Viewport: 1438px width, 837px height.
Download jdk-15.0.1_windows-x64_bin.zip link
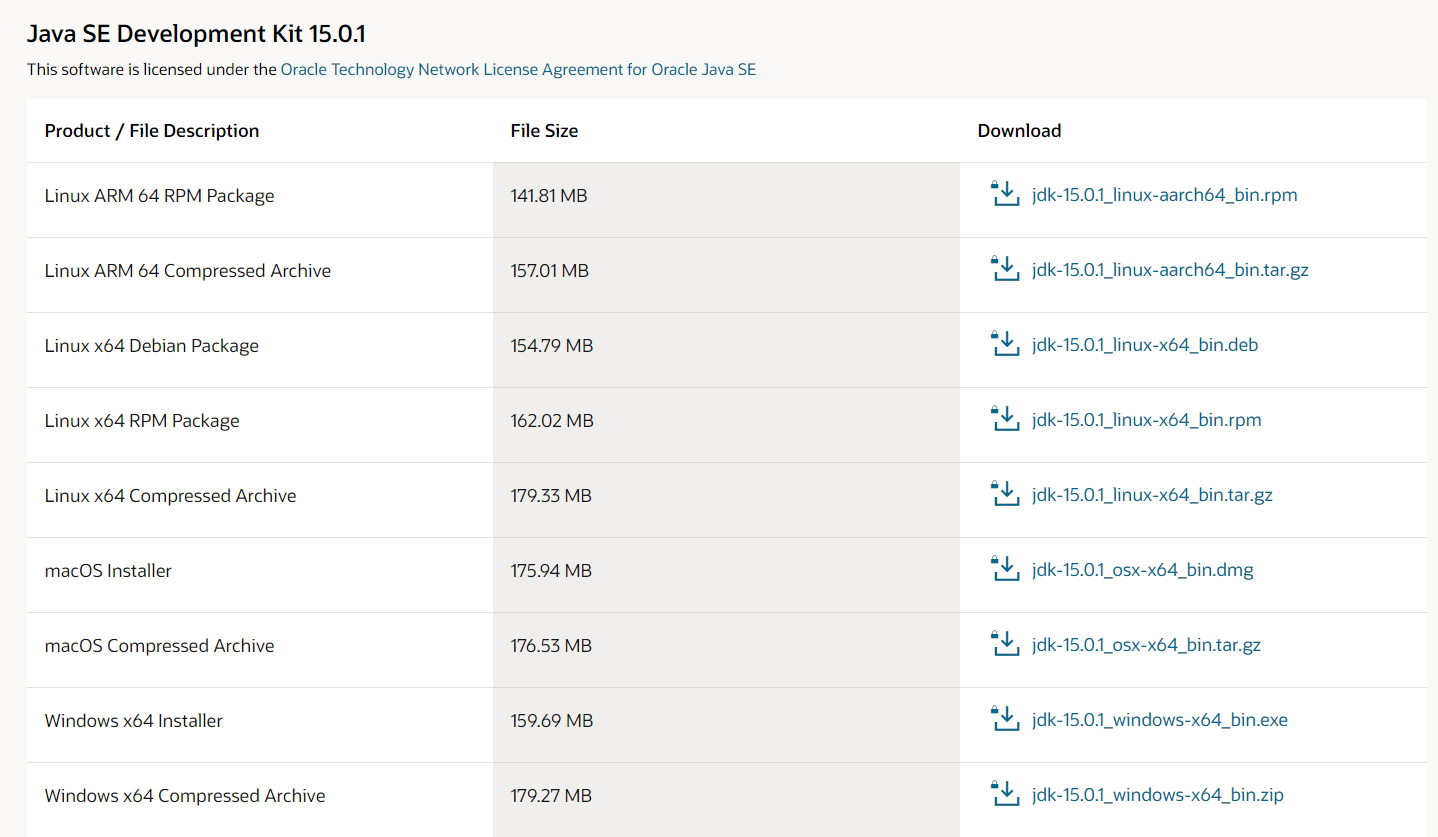(x=1158, y=795)
